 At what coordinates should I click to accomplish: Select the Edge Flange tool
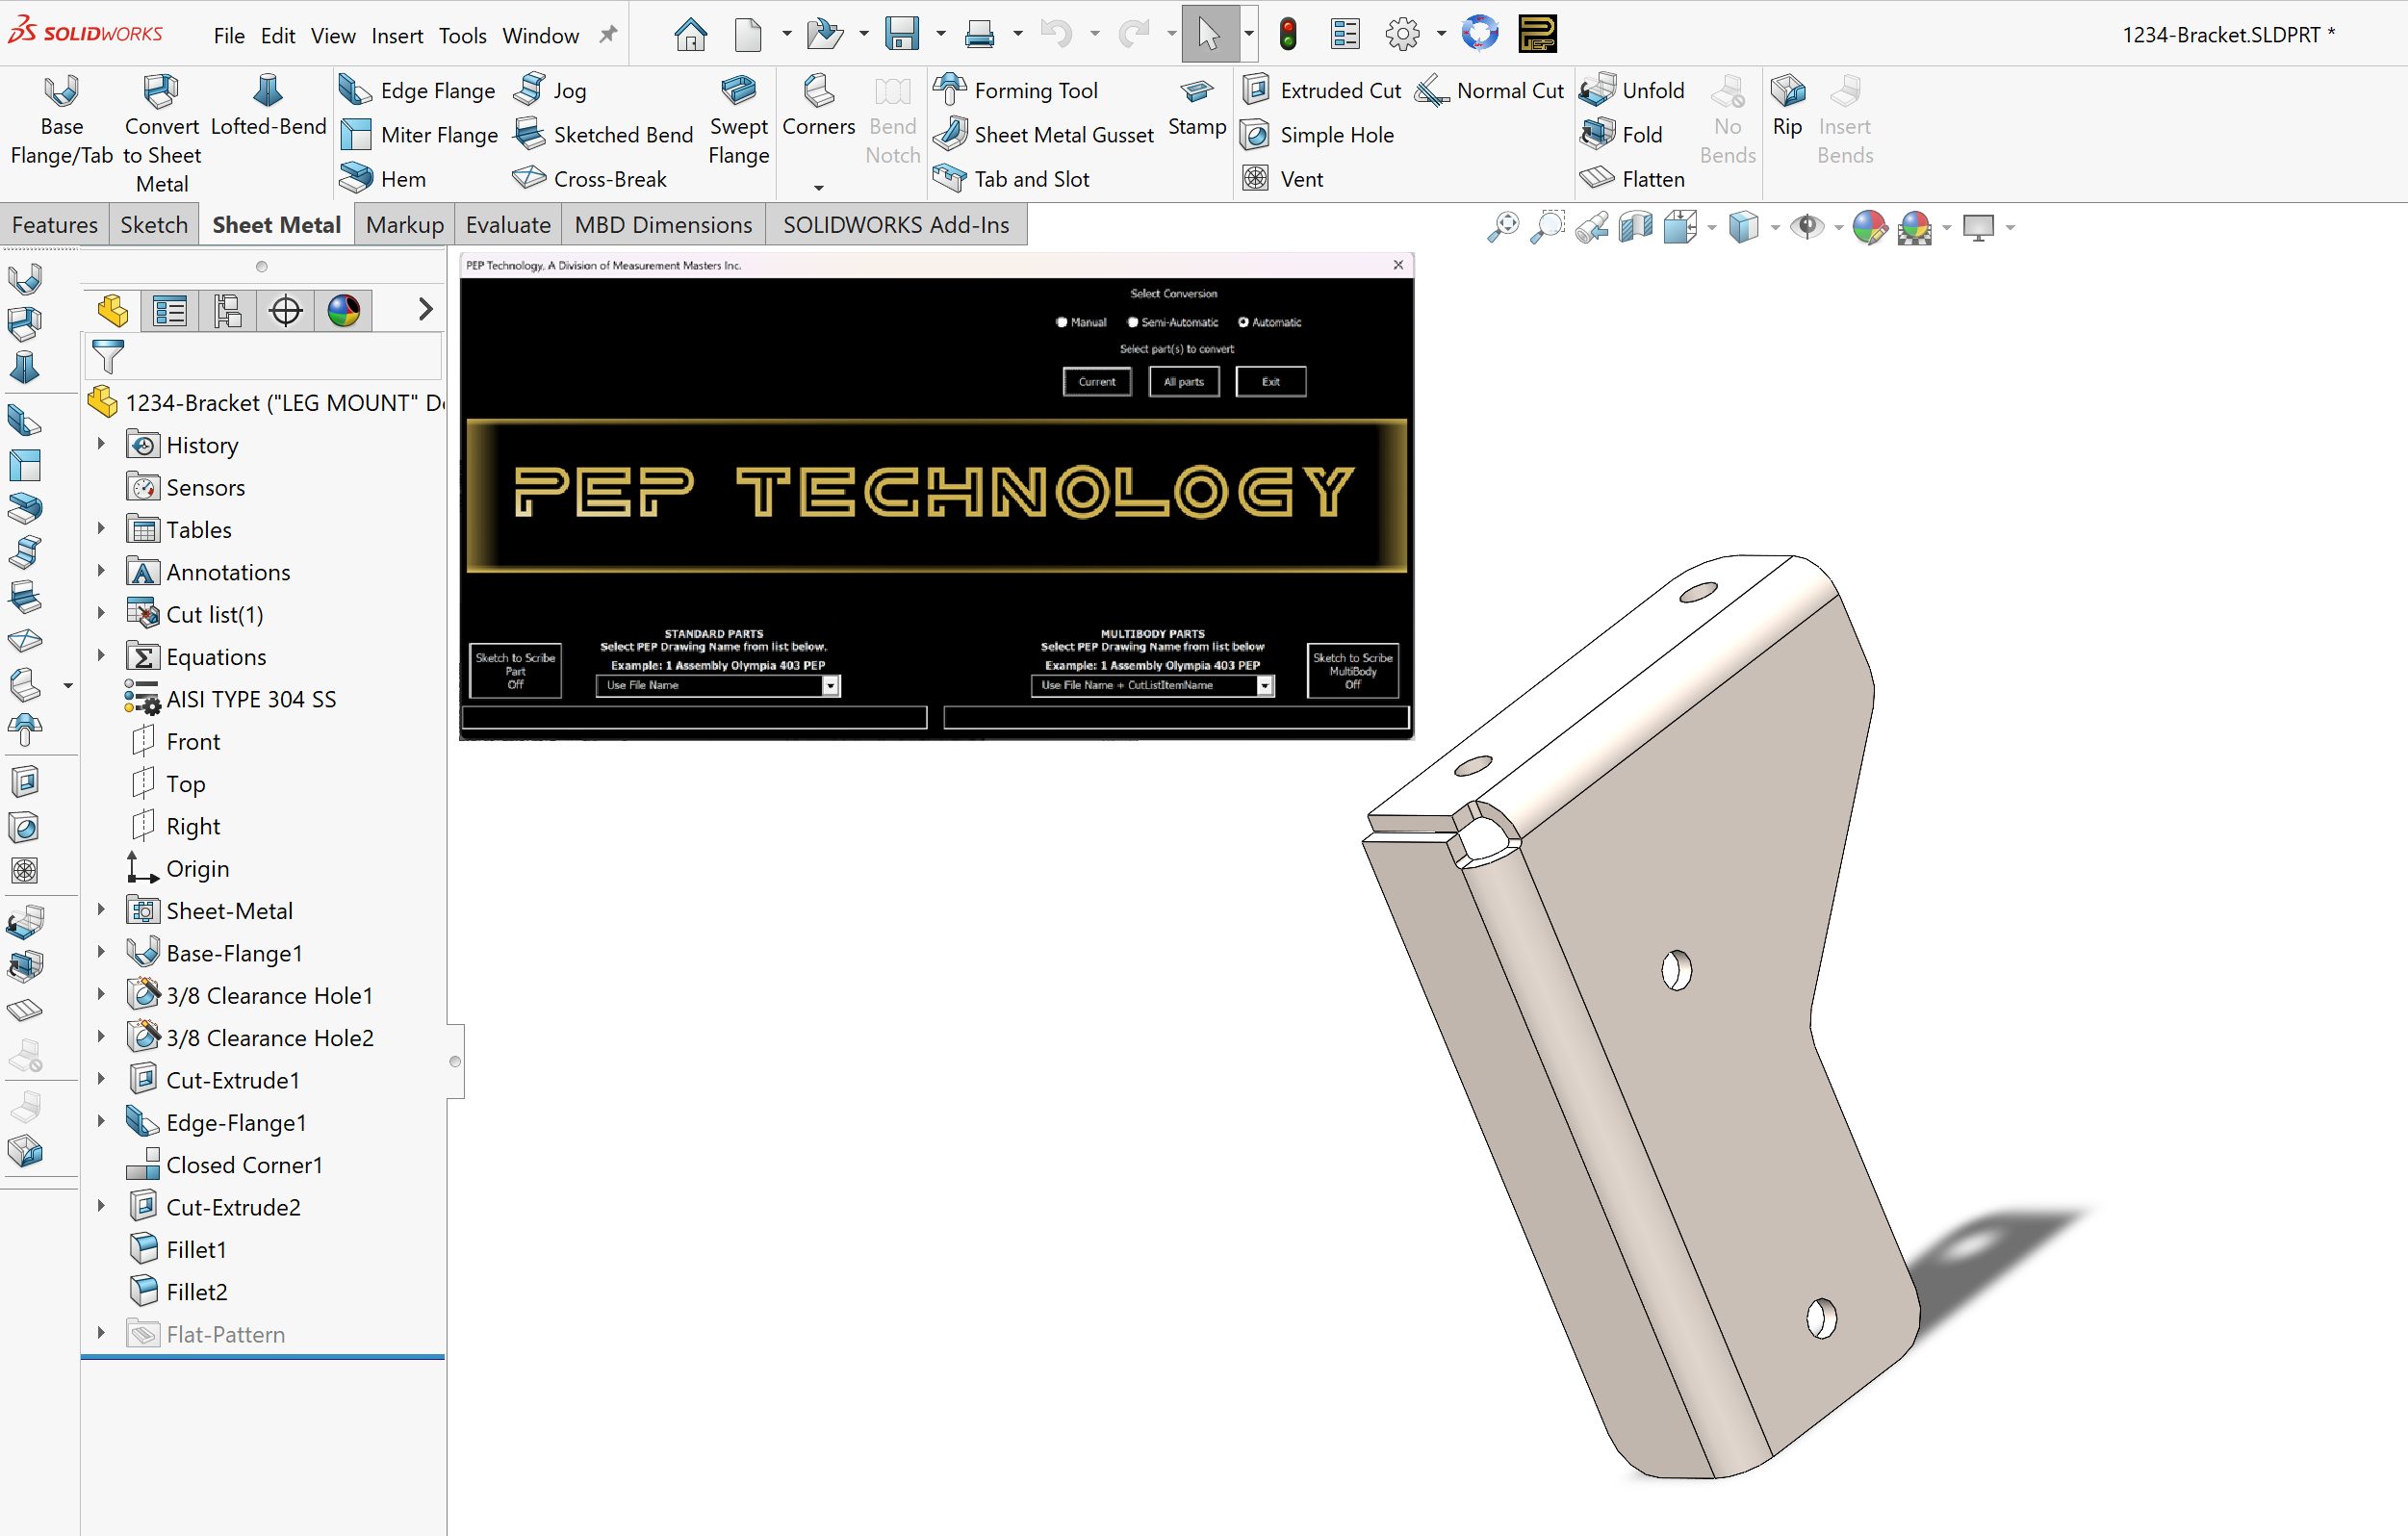point(417,91)
